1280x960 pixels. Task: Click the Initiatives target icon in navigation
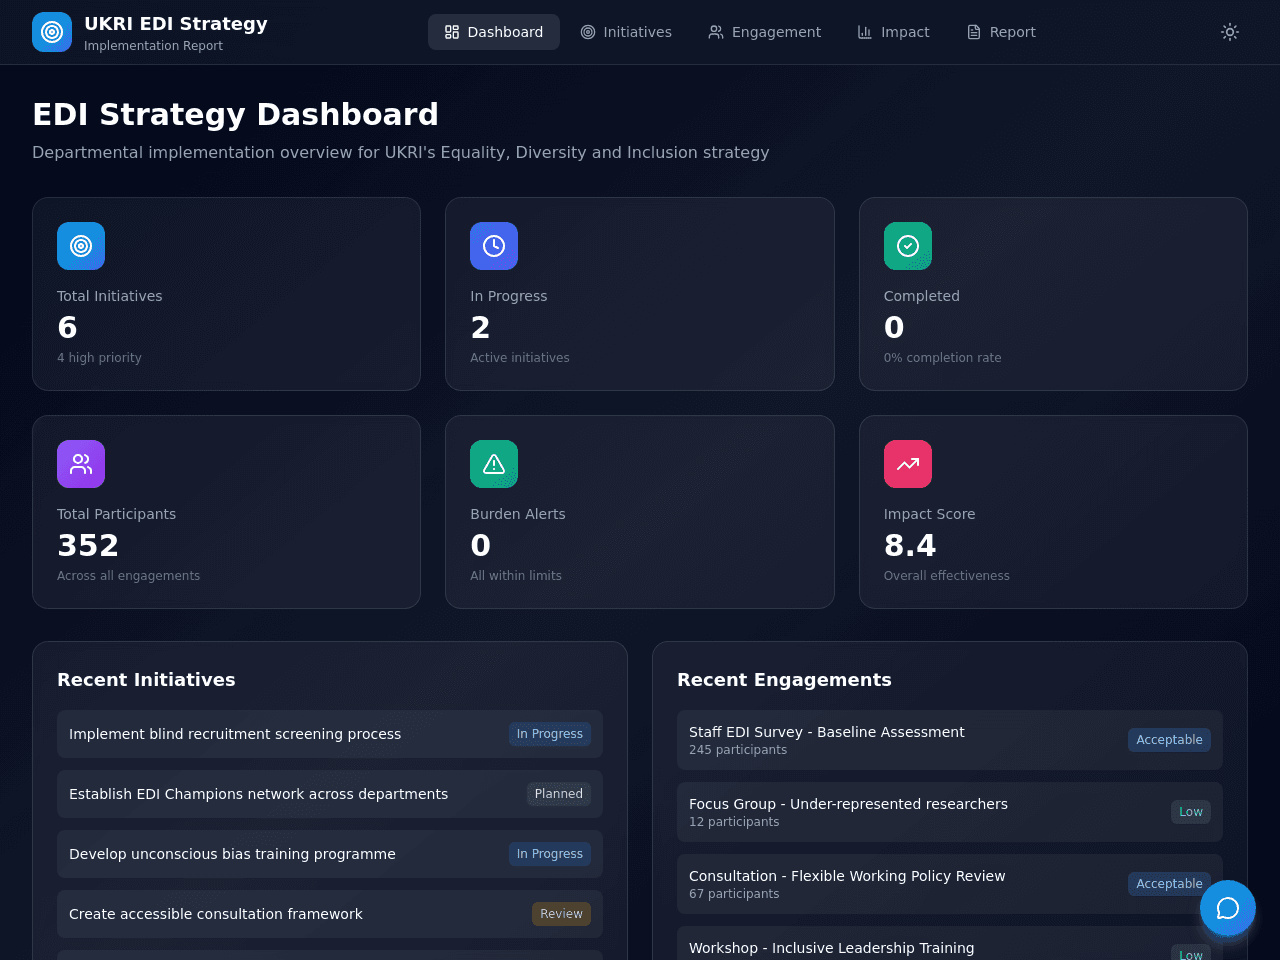(588, 32)
